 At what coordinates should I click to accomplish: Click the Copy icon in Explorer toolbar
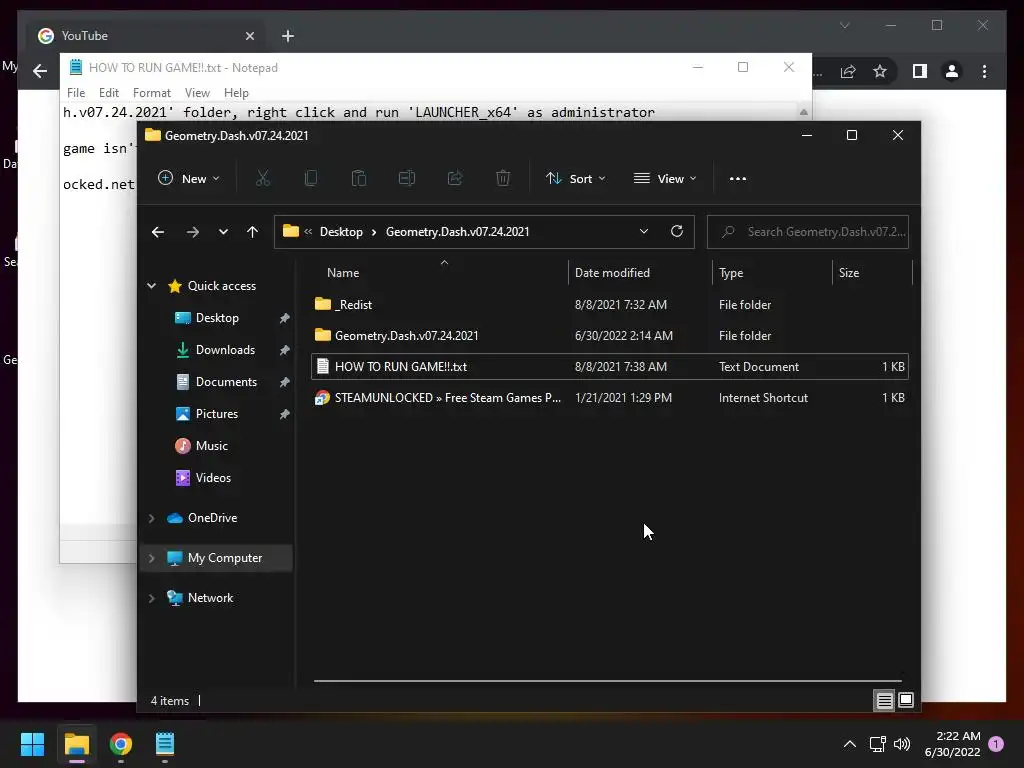pyautogui.click(x=311, y=178)
